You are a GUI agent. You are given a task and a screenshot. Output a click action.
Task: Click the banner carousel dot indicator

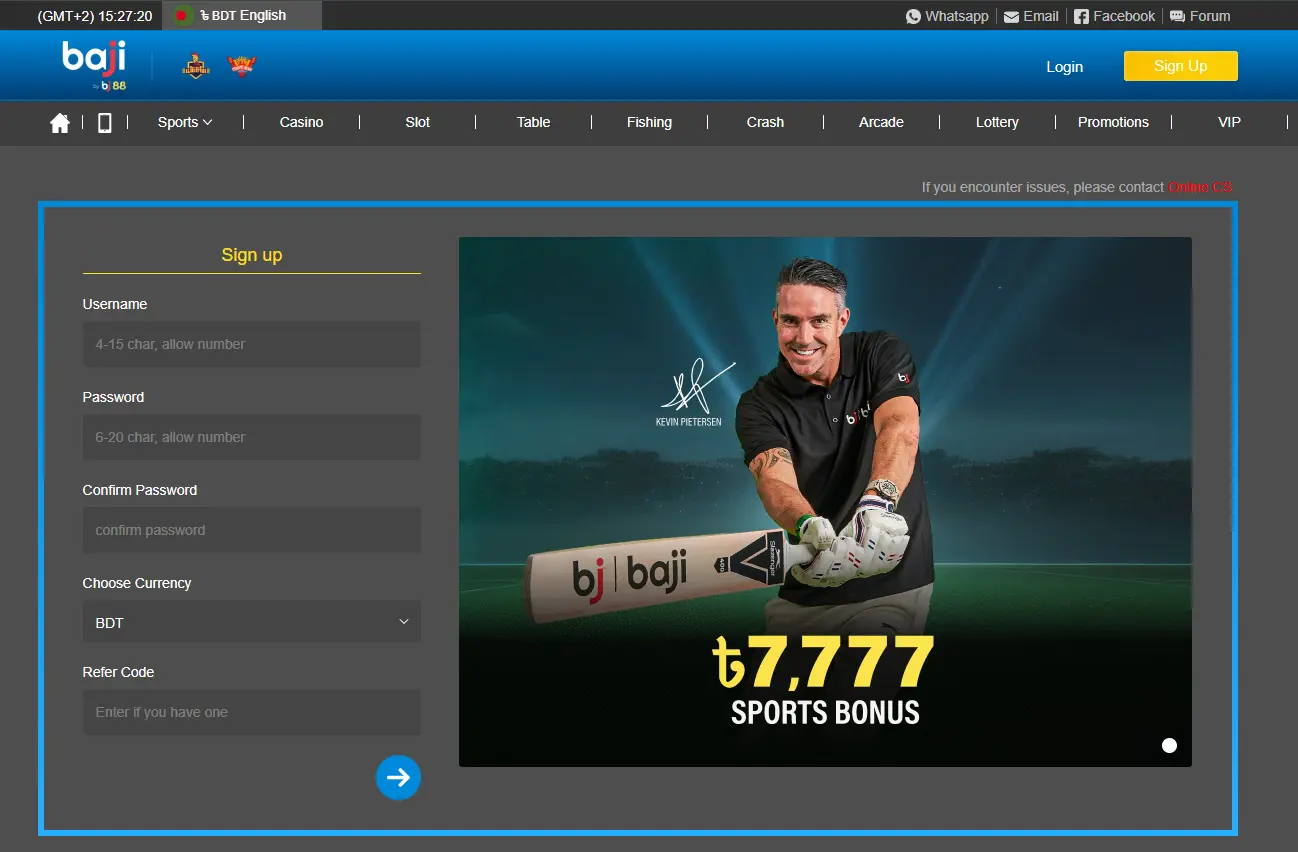[x=1169, y=745]
